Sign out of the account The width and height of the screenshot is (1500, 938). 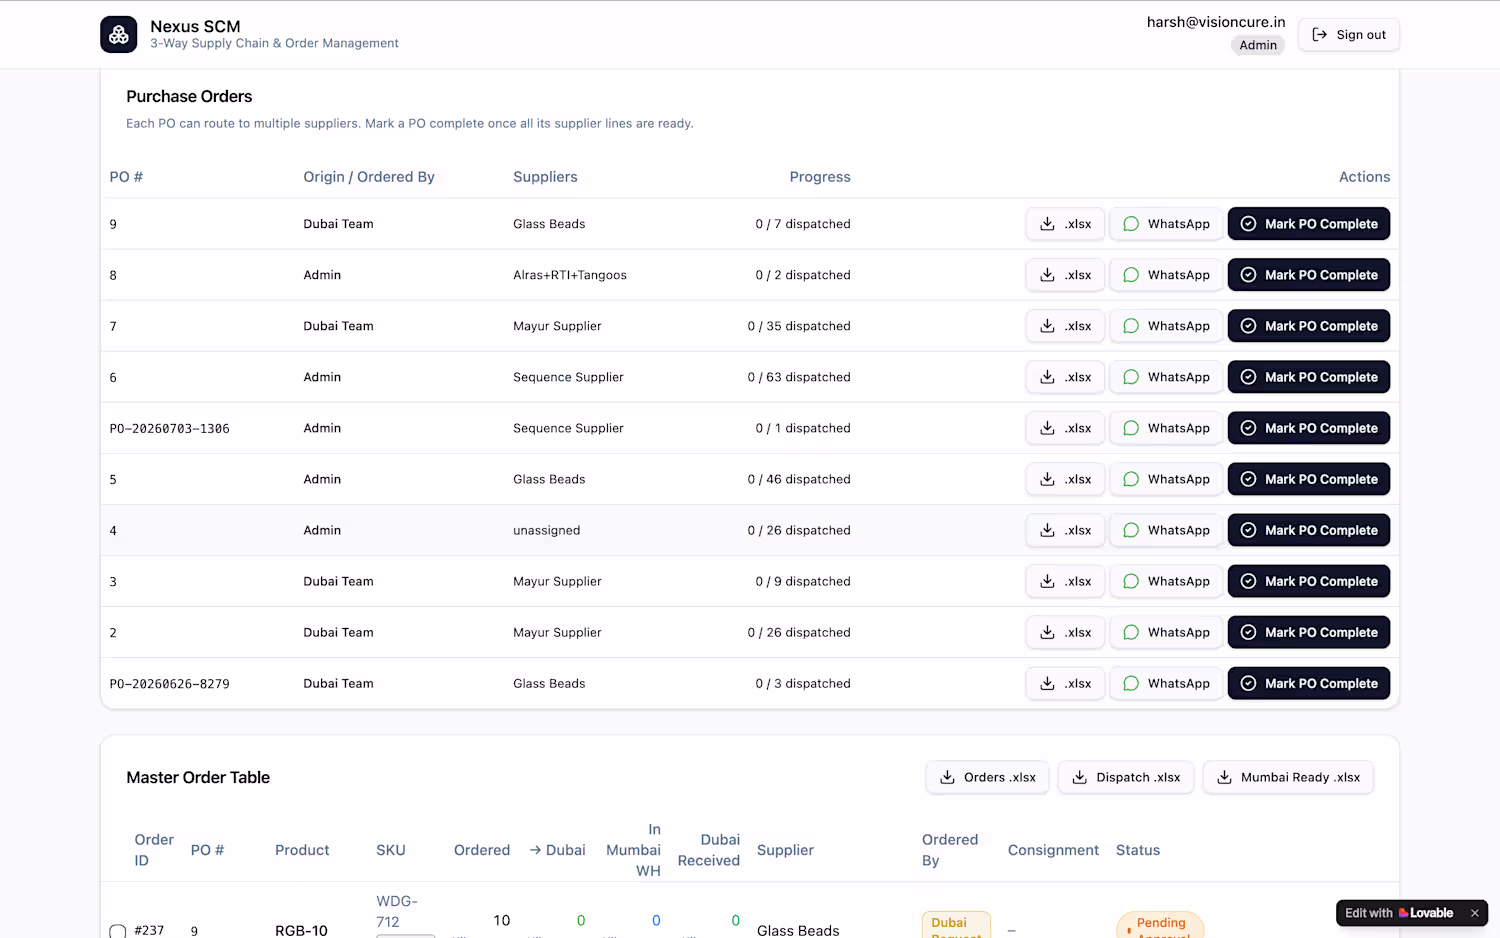click(x=1349, y=34)
